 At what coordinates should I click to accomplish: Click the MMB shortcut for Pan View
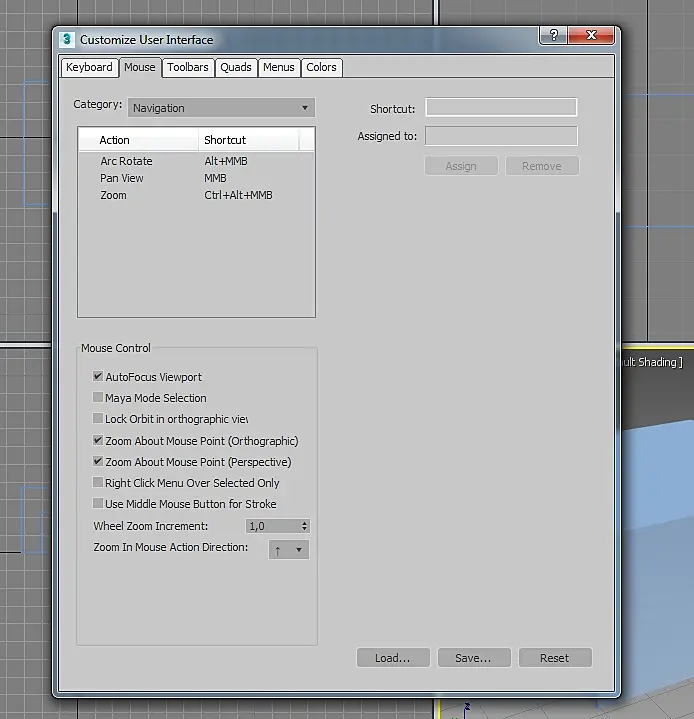(215, 178)
